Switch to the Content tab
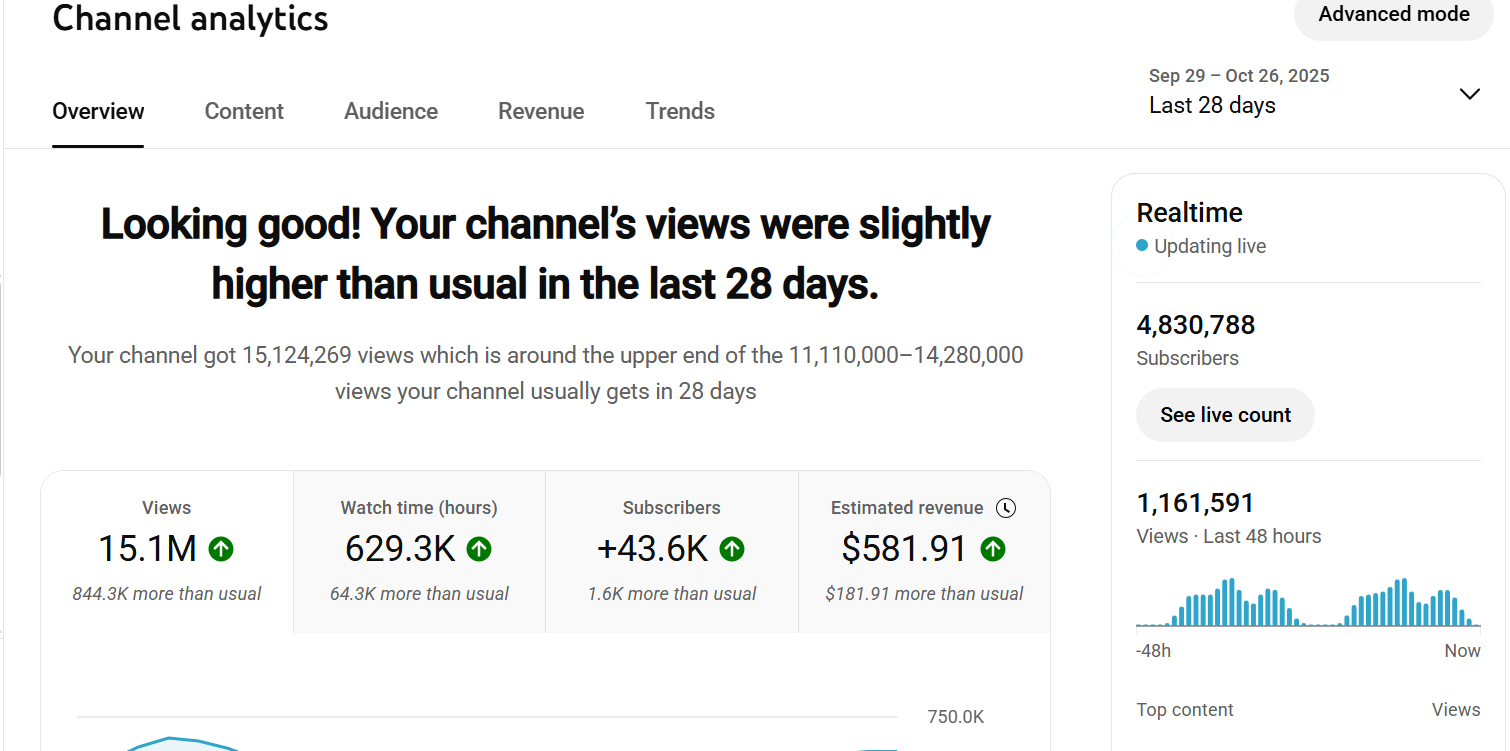This screenshot has height=751, width=1510. tap(244, 111)
